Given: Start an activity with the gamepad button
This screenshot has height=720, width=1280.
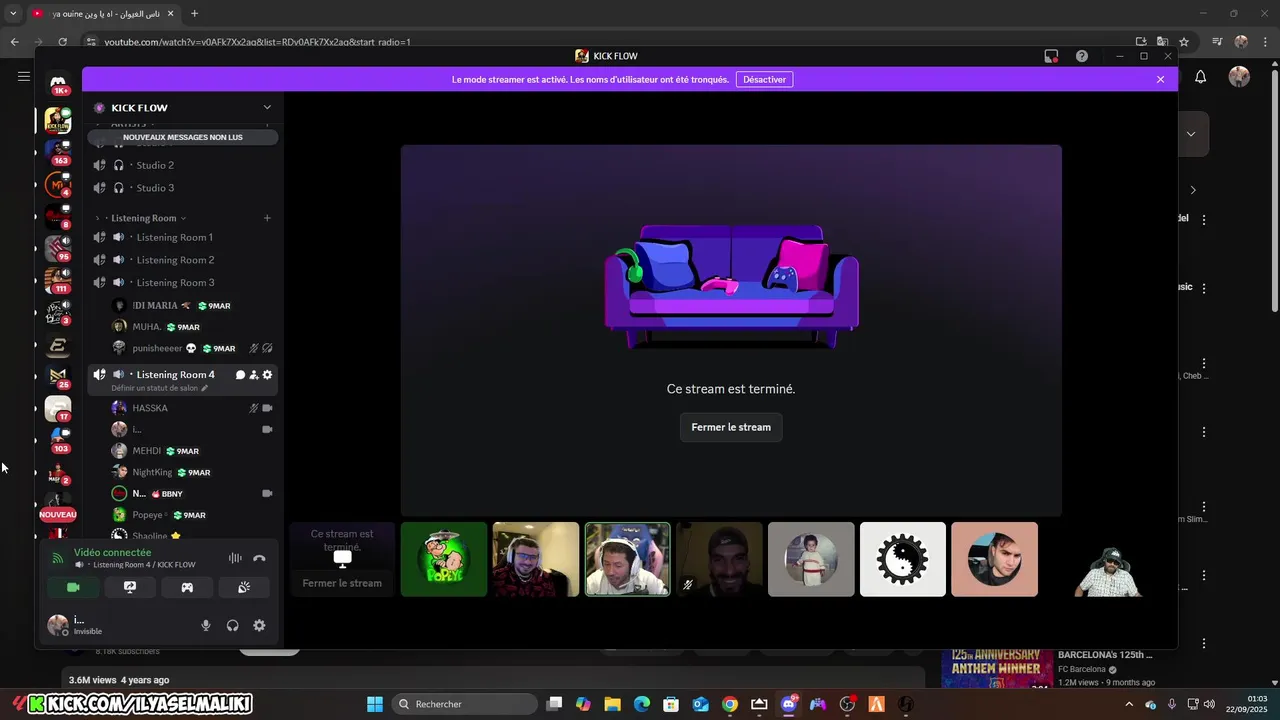Looking at the screenshot, I should coord(187,587).
